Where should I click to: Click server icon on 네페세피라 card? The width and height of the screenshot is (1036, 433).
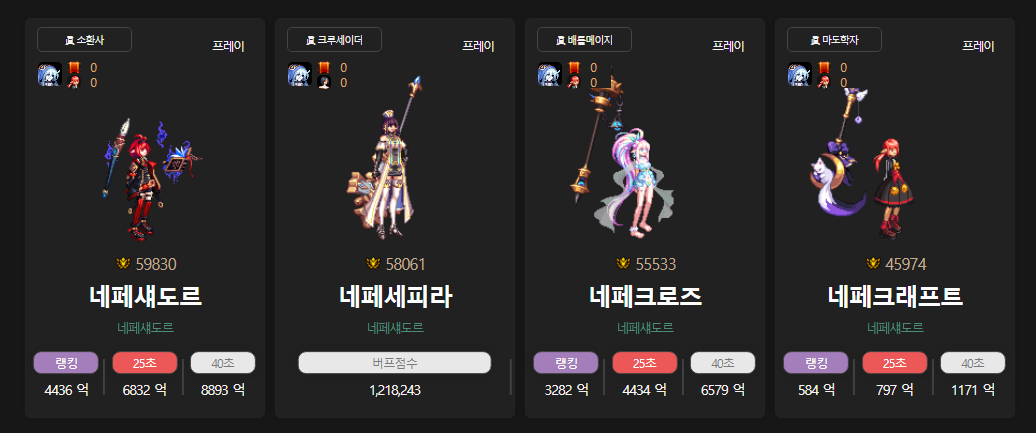pyautogui.click(x=299, y=74)
